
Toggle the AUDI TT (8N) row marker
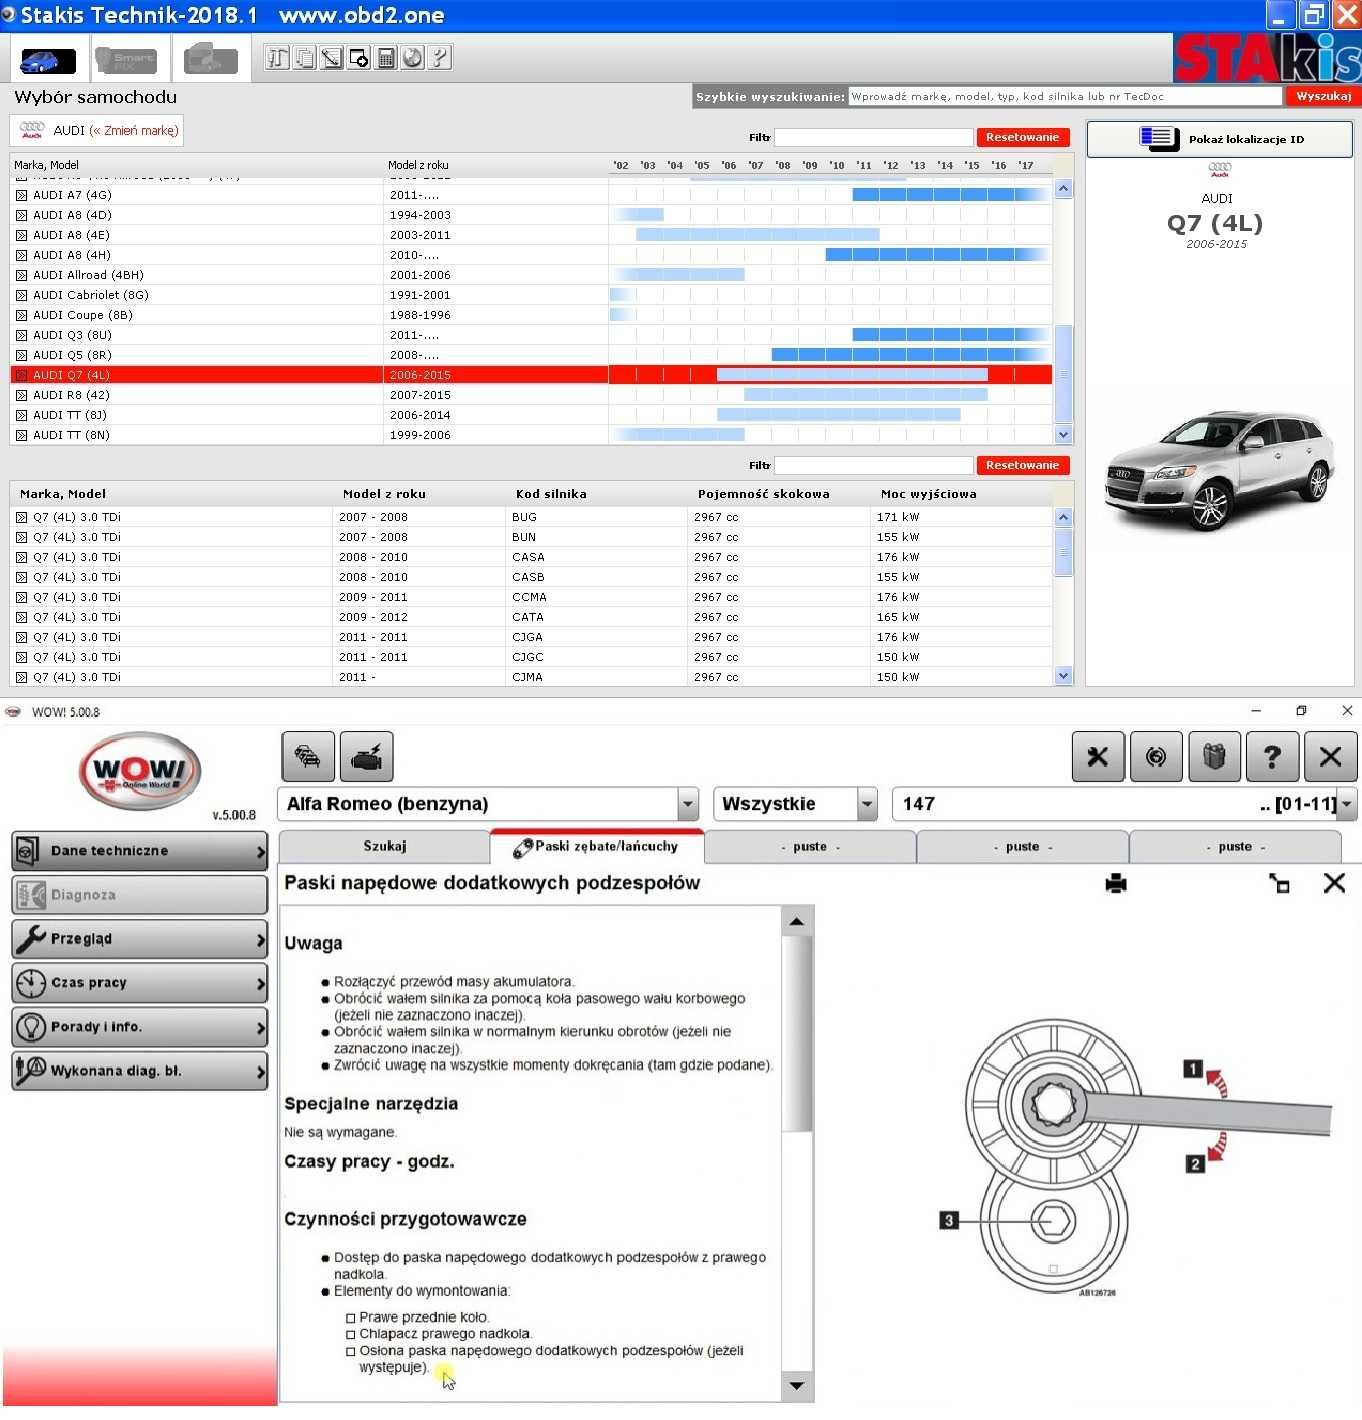click(21, 435)
